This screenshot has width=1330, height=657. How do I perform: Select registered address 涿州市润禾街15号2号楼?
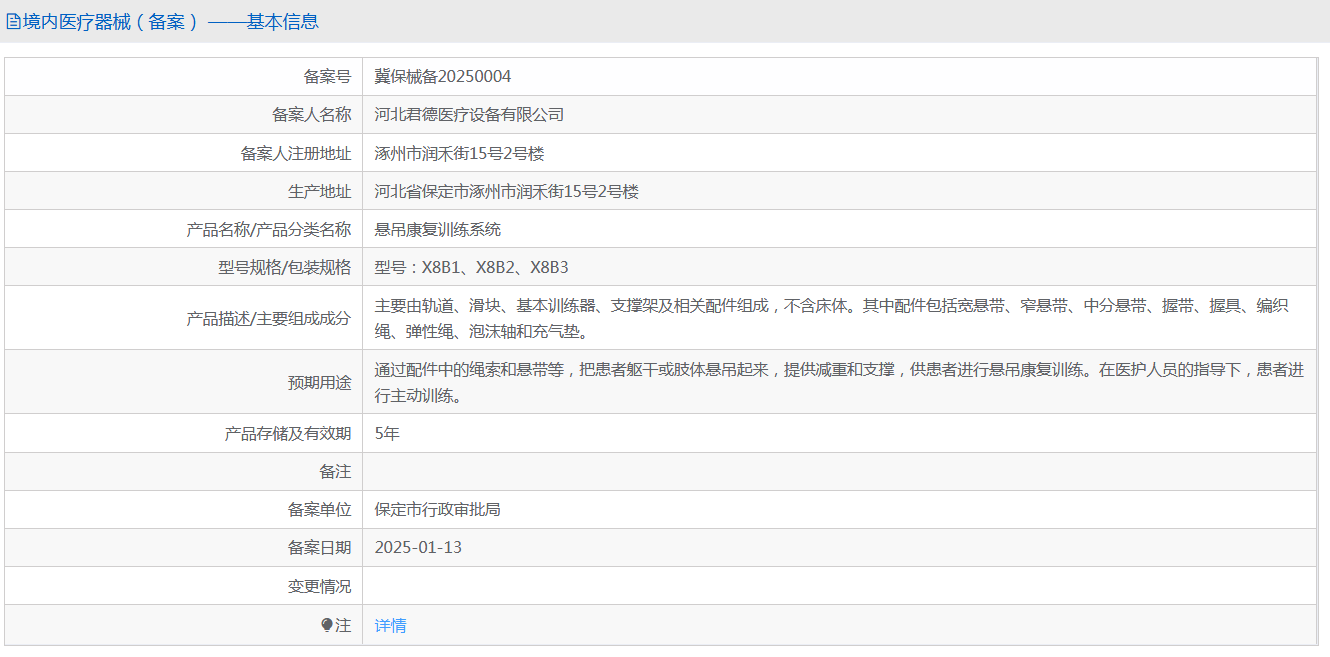(459, 153)
